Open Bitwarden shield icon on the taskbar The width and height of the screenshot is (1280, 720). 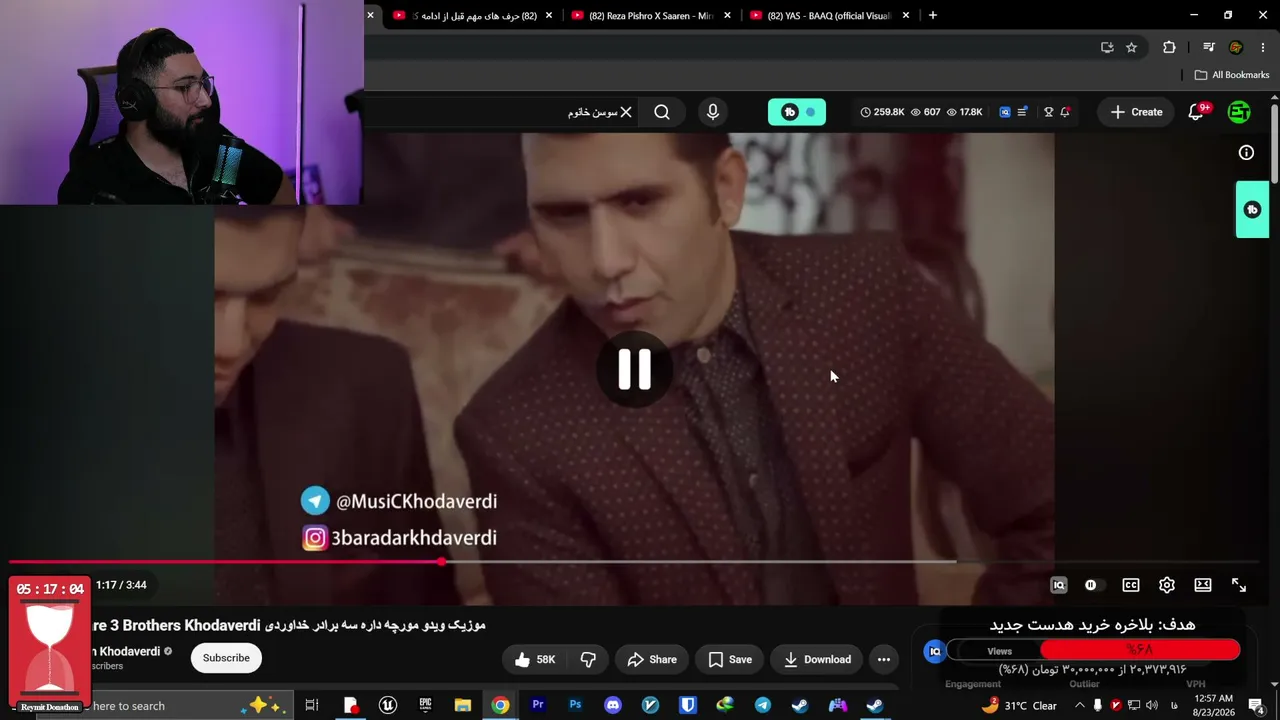point(688,706)
